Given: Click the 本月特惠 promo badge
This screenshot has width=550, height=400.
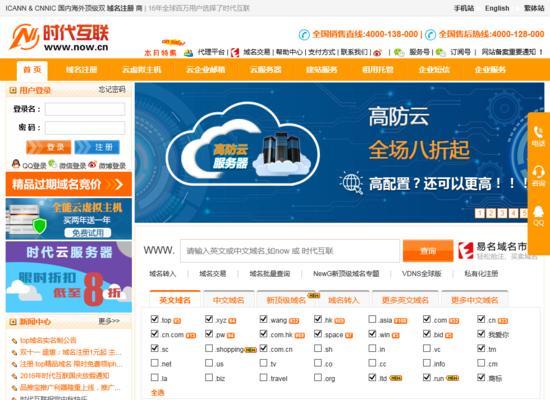Looking at the screenshot, I should pyautogui.click(x=160, y=53).
